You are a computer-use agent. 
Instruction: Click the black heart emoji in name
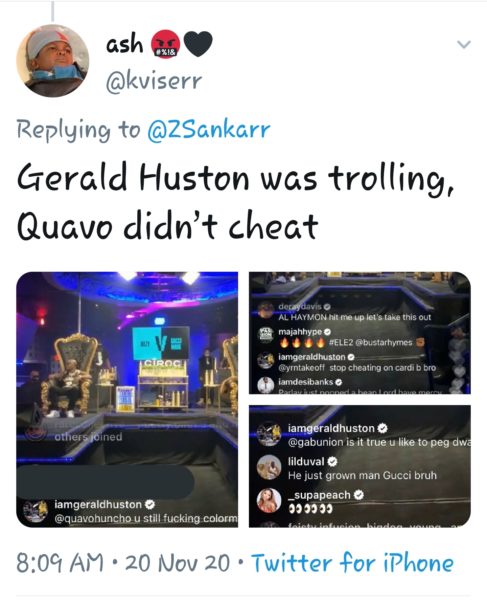click(x=198, y=44)
